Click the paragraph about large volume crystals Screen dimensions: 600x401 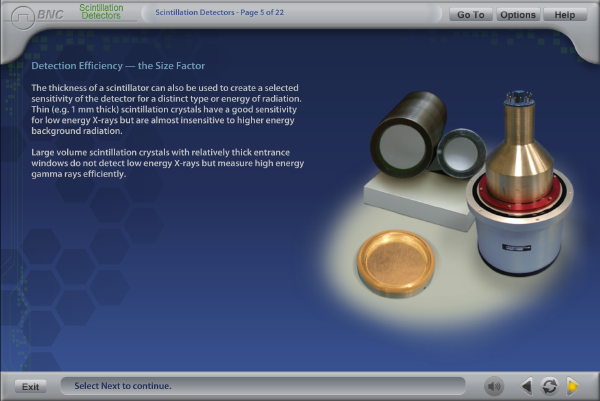[168, 163]
